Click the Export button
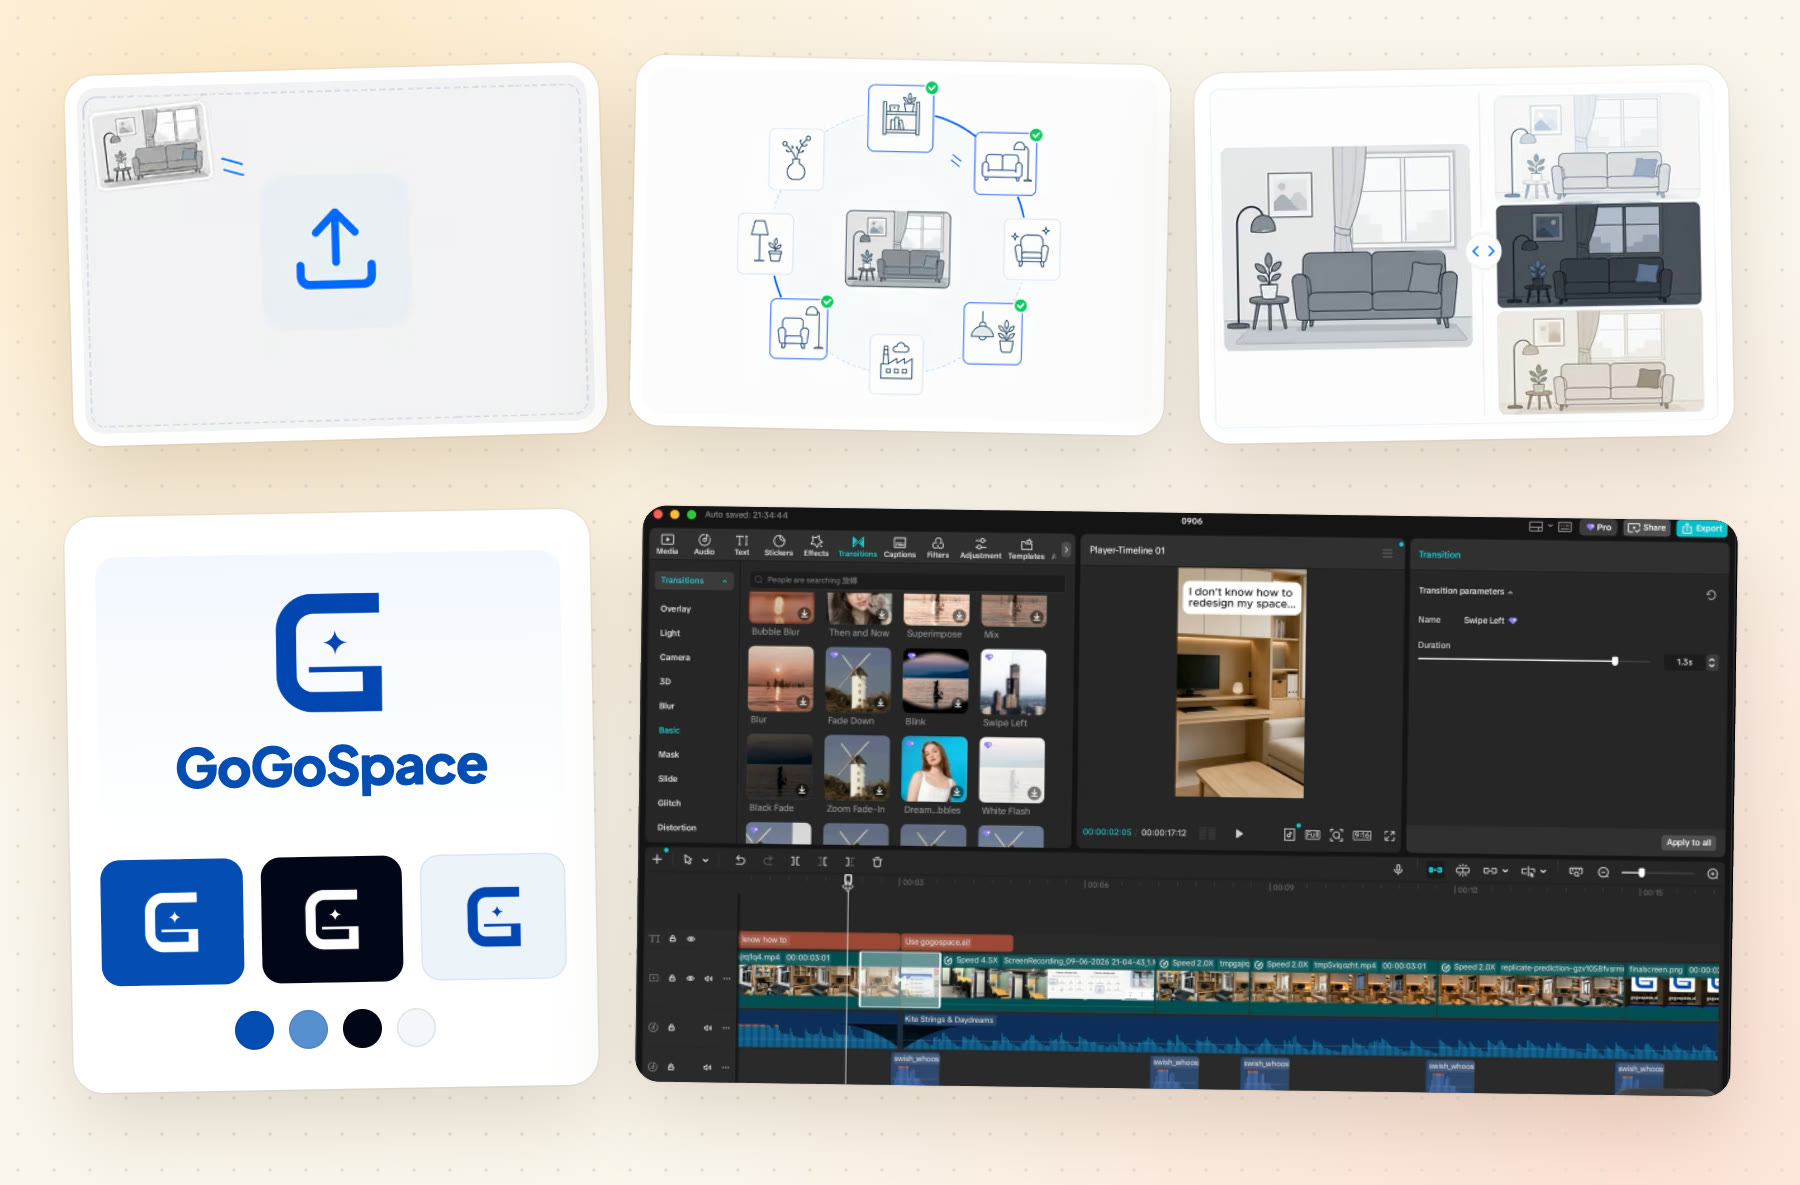This screenshot has height=1185, width=1800. [1702, 528]
